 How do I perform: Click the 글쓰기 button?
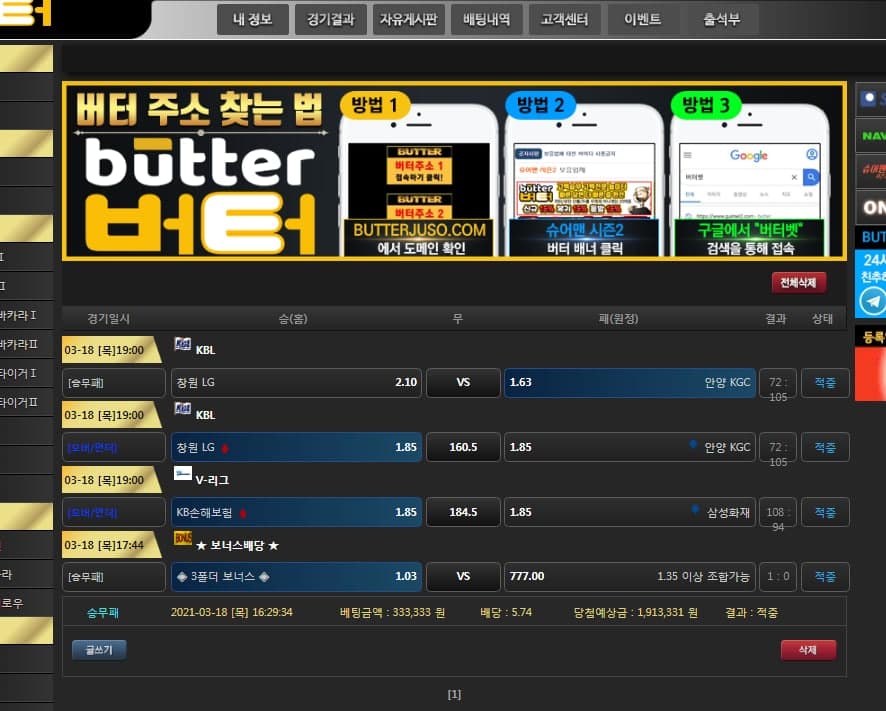99,650
